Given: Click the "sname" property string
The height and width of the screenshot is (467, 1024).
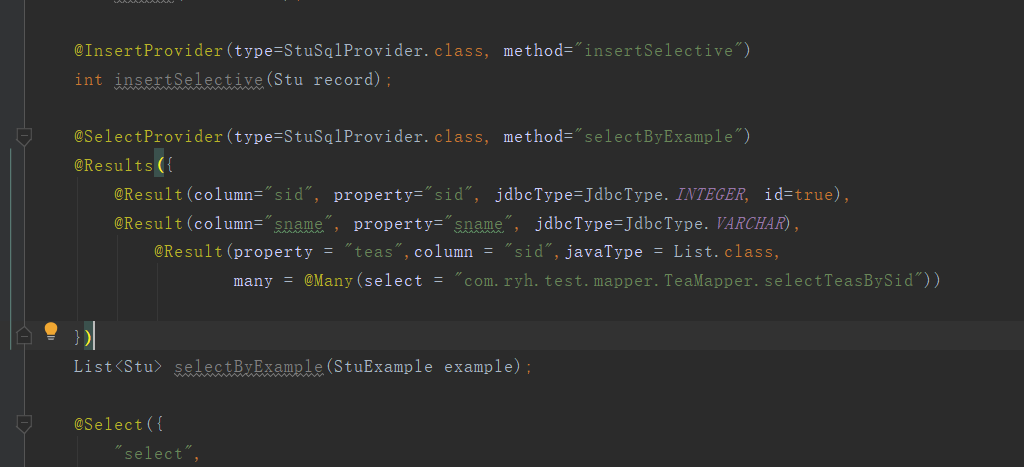Looking at the screenshot, I should tap(479, 223).
